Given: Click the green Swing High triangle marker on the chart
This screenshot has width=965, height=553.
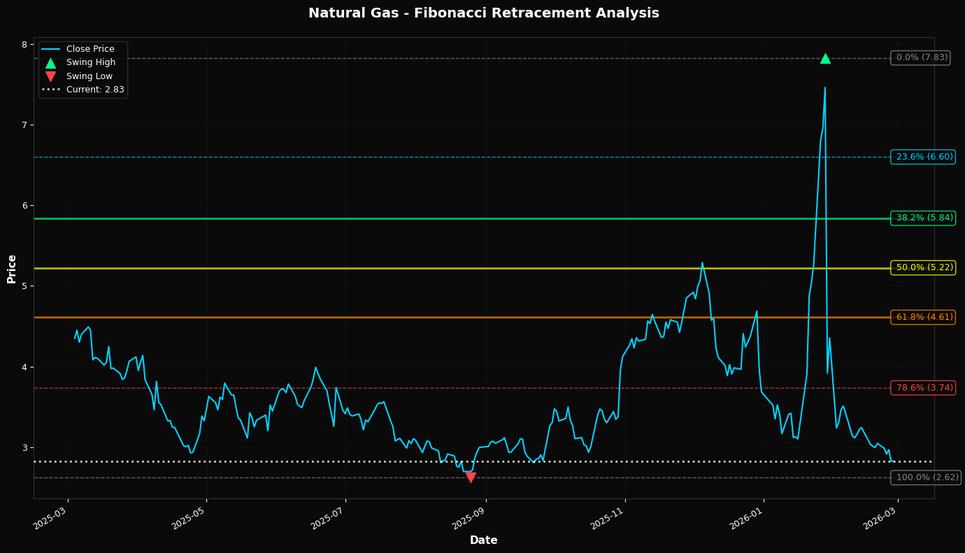Looking at the screenshot, I should click(x=825, y=58).
